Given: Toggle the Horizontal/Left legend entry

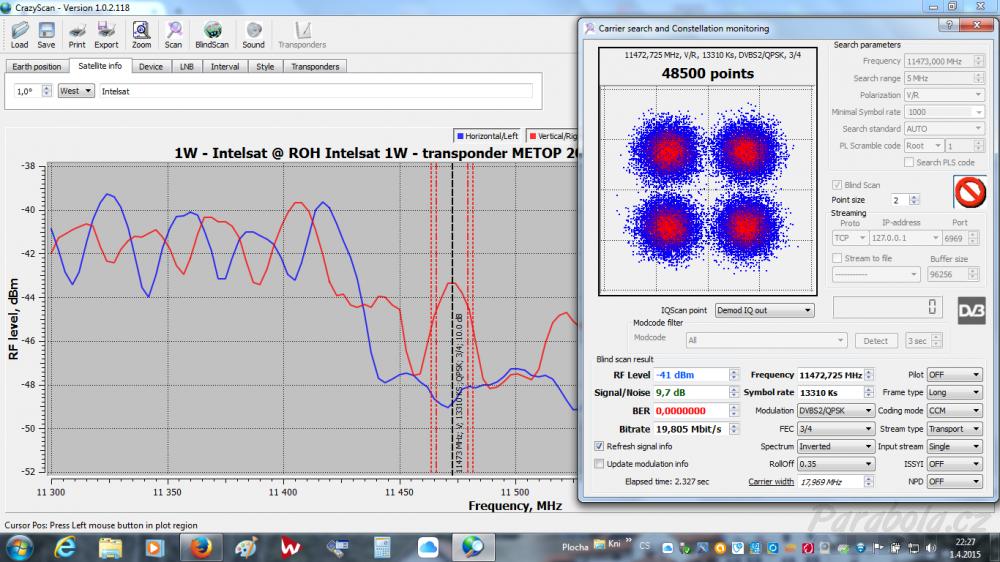Looking at the screenshot, I should click(488, 136).
